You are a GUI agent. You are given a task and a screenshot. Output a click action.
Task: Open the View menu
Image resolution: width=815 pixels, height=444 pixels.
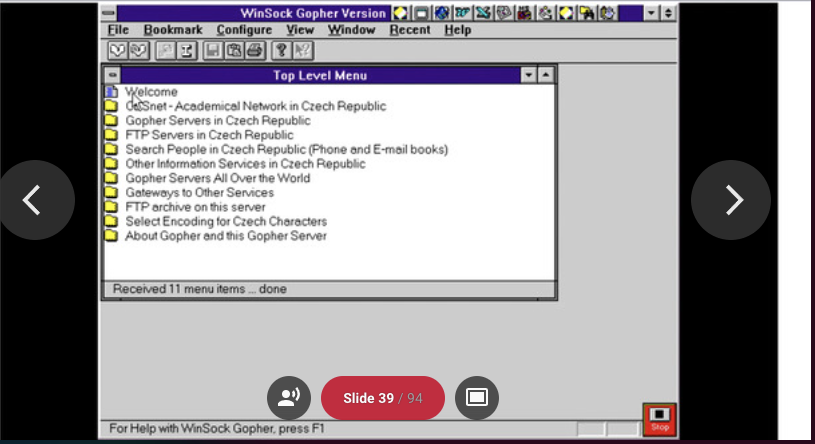coord(300,30)
